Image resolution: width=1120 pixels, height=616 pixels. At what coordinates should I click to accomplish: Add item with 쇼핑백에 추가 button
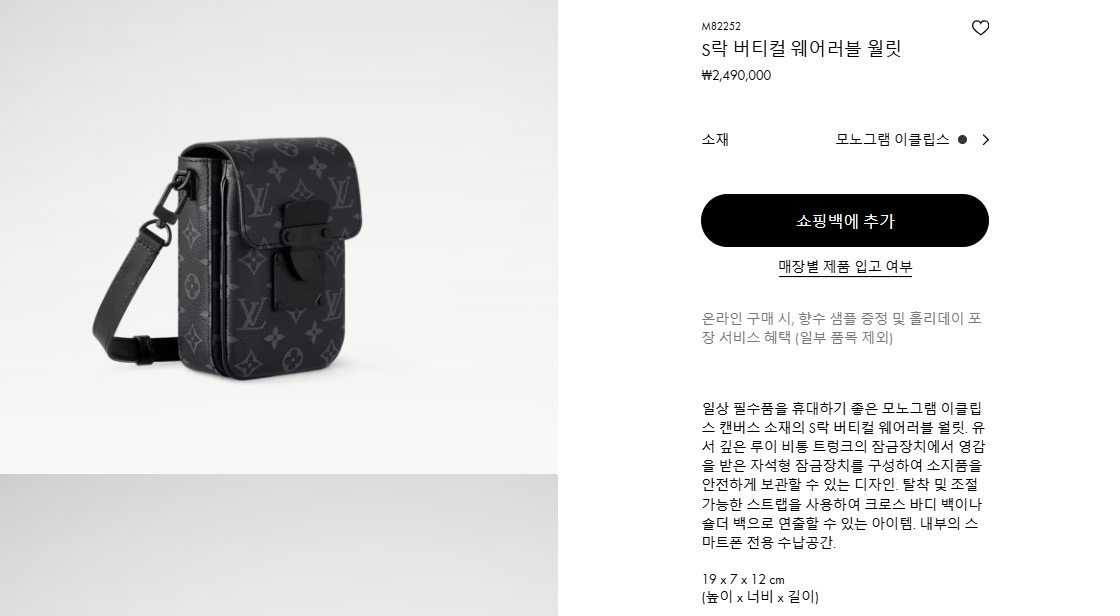coord(845,221)
